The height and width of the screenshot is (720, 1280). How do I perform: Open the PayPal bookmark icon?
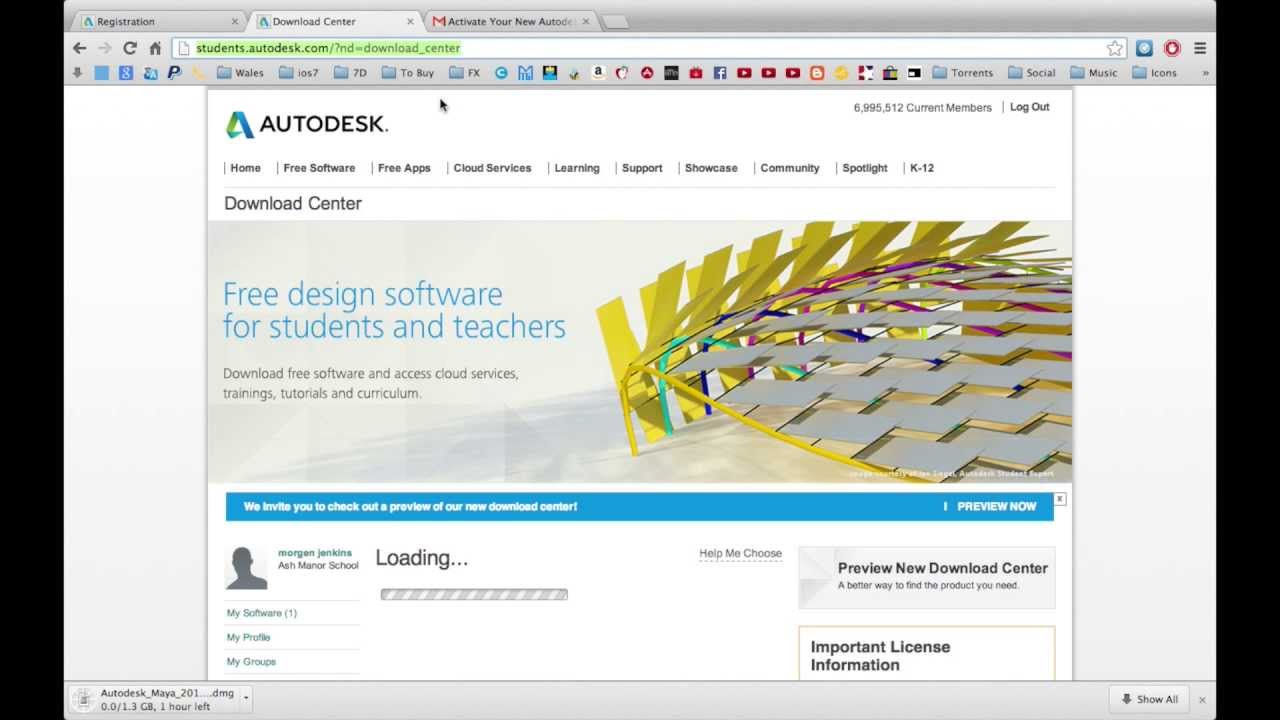174,73
